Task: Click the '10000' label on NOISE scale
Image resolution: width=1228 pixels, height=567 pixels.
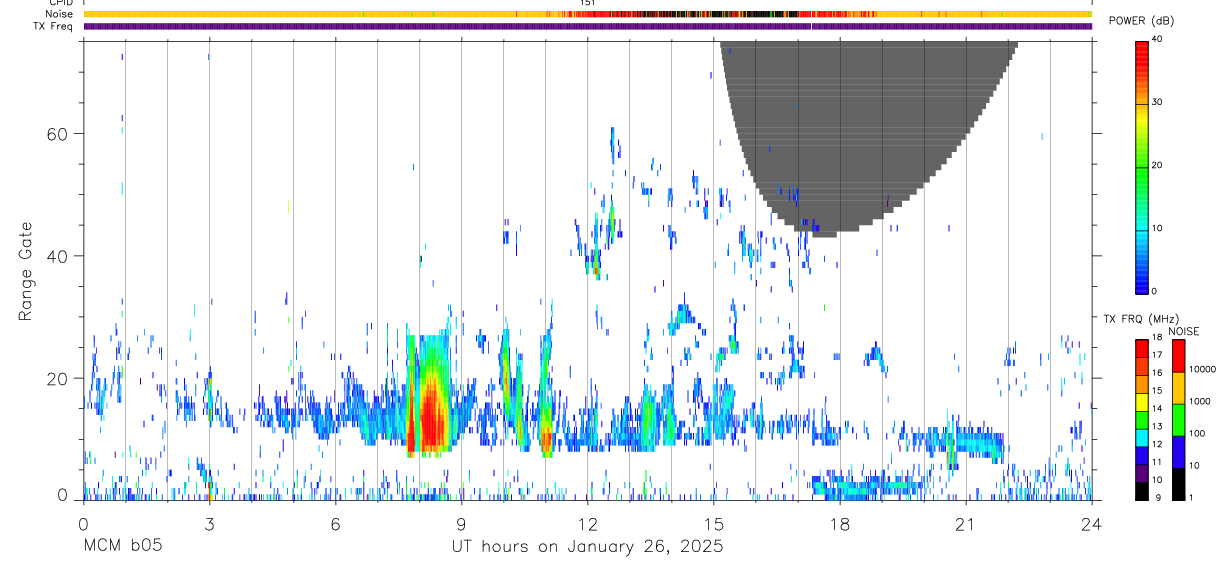Action: [1202, 370]
